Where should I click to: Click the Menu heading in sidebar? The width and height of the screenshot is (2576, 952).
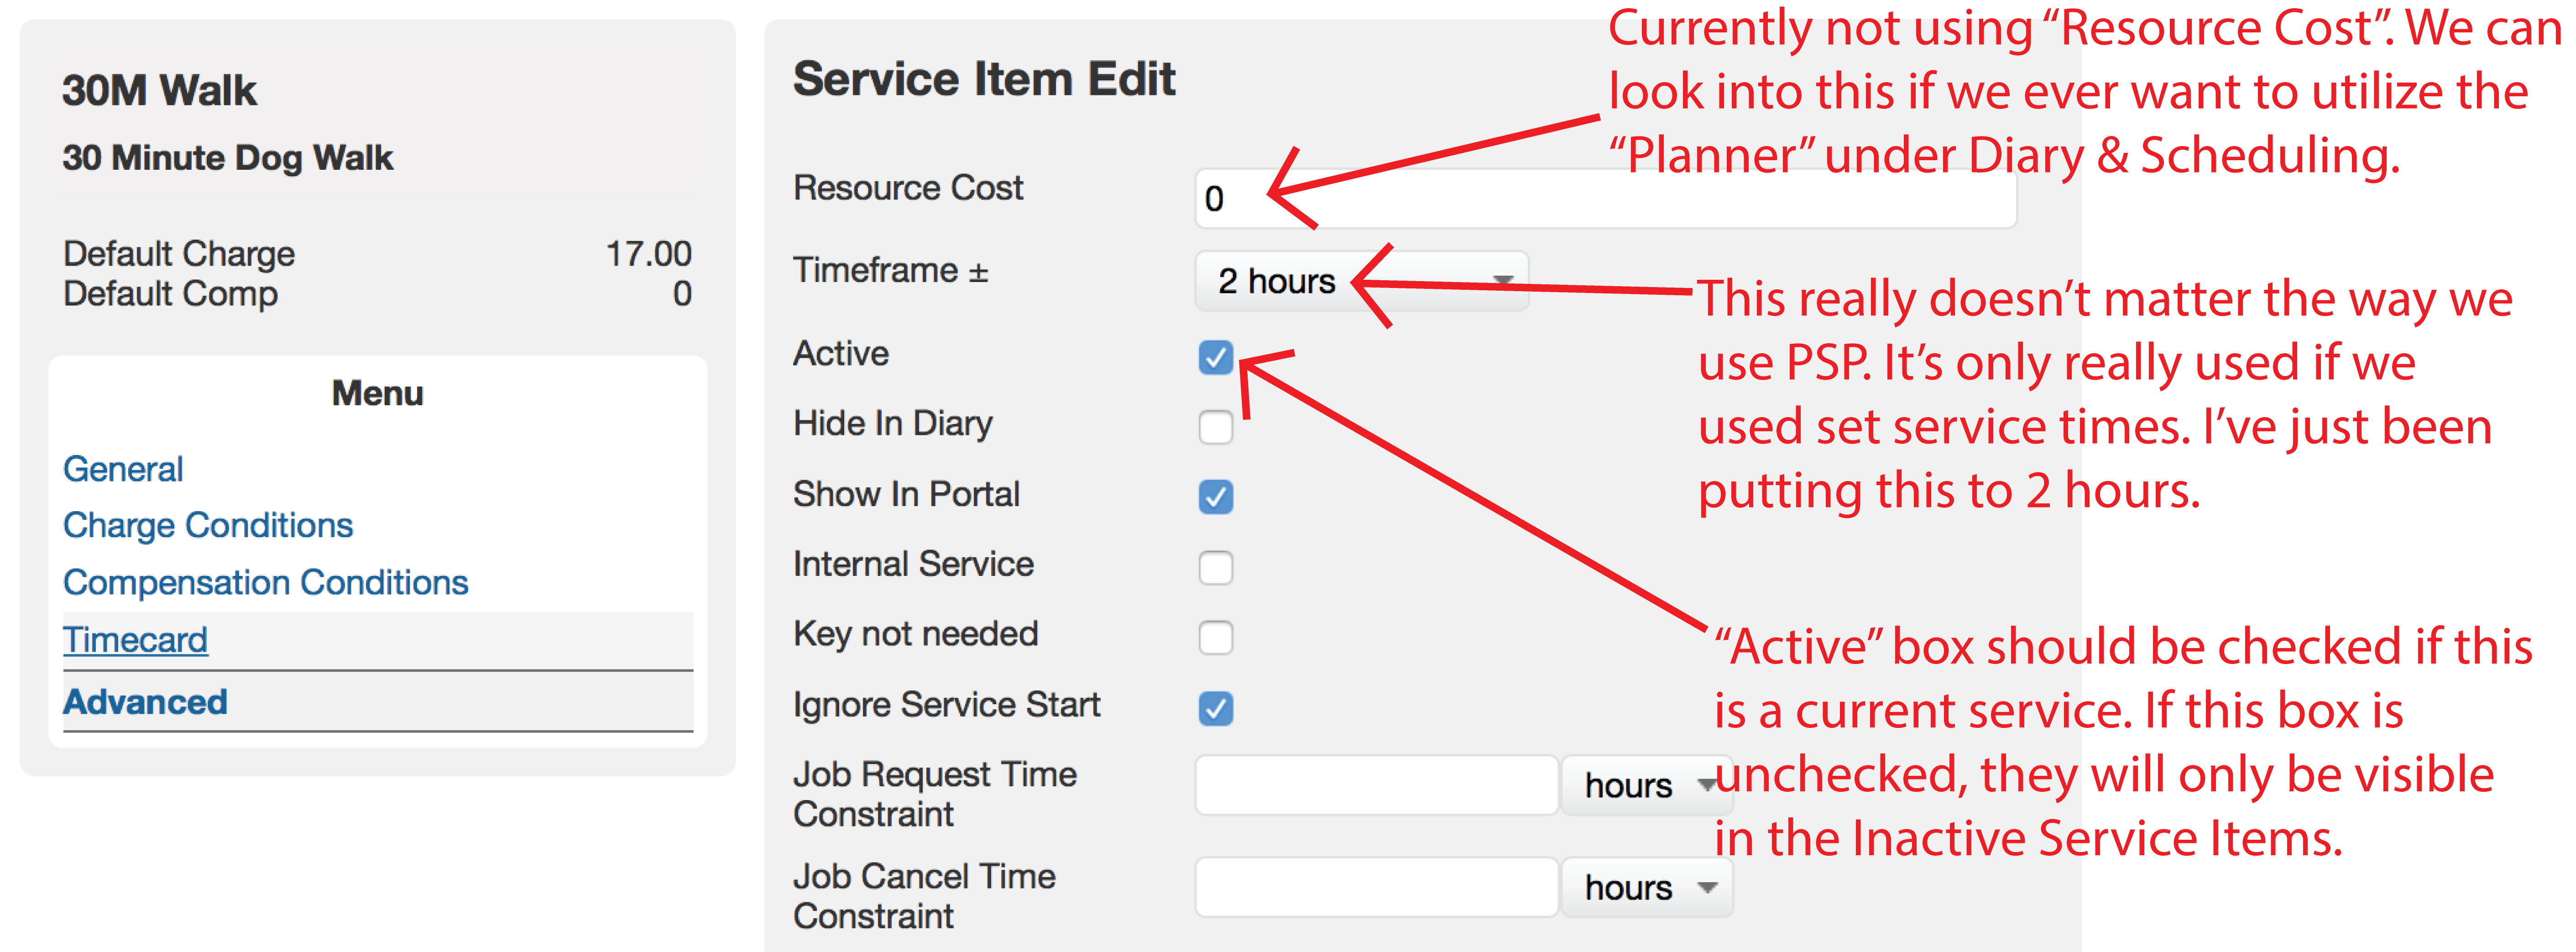[378, 393]
